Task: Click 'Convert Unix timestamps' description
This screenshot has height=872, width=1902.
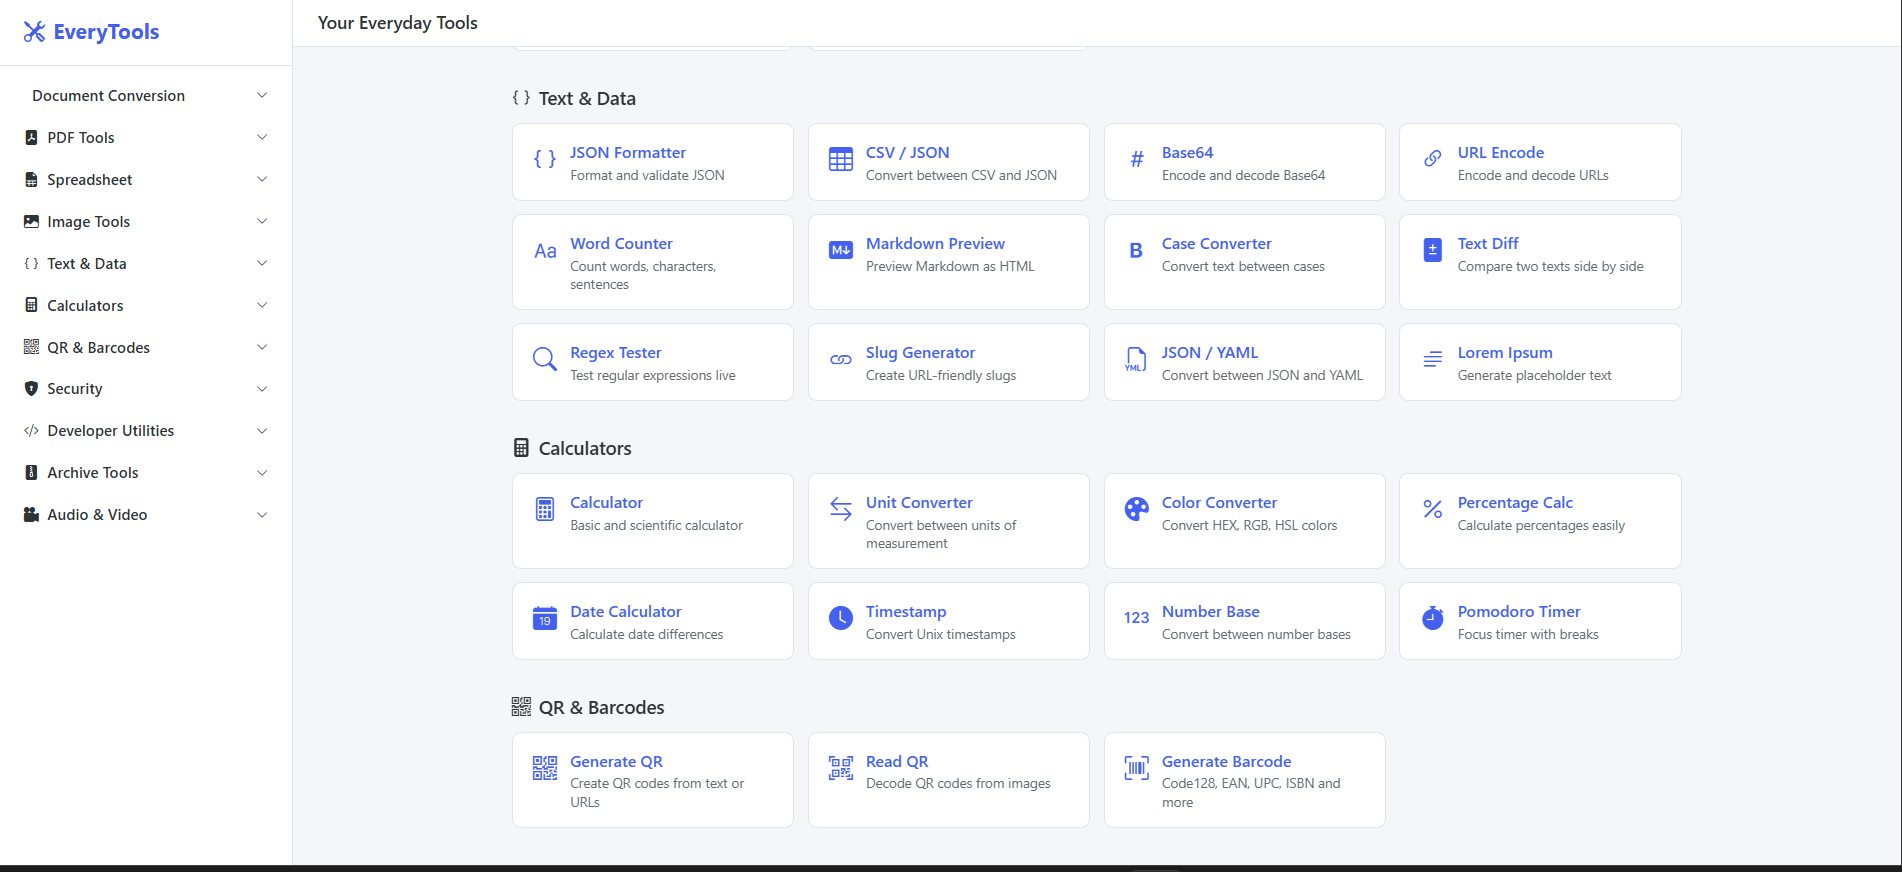Action: point(940,635)
